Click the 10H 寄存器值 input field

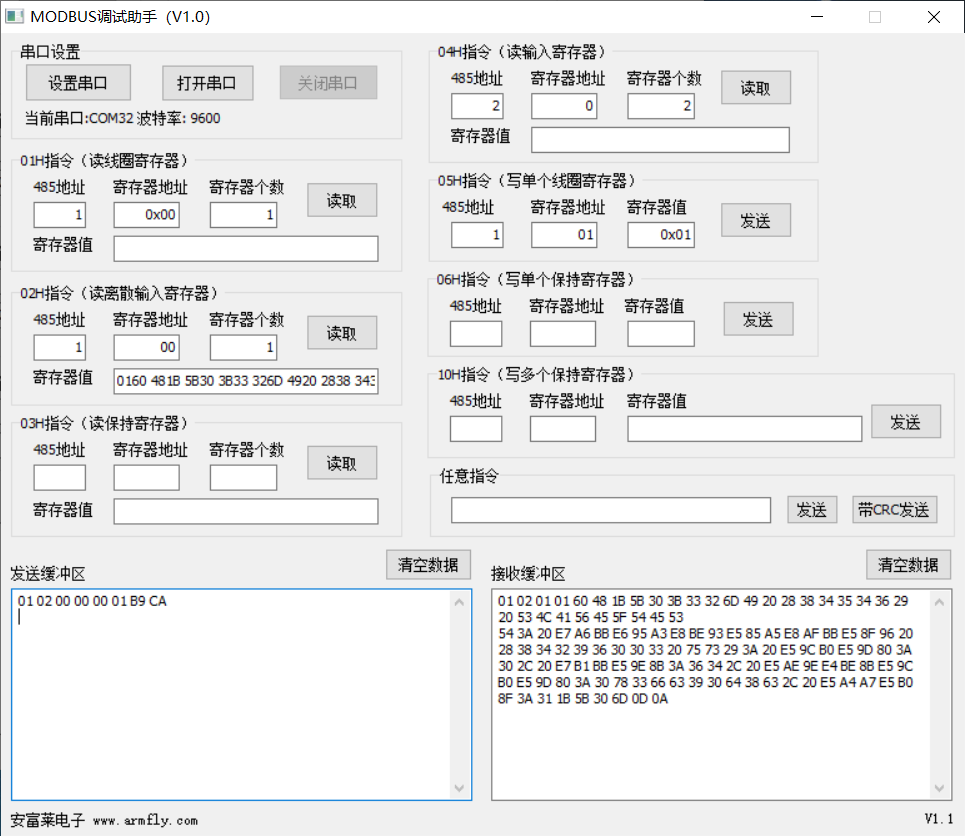coord(744,429)
